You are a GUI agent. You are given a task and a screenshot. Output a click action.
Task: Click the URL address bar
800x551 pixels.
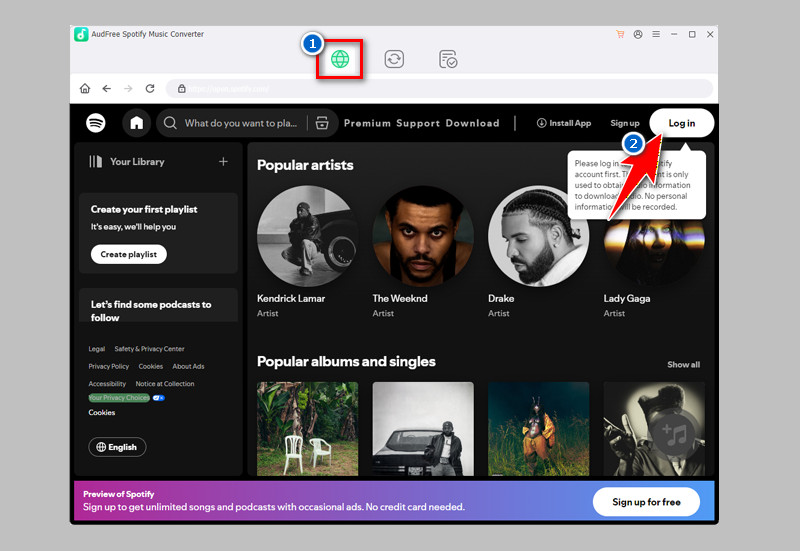tap(439, 89)
